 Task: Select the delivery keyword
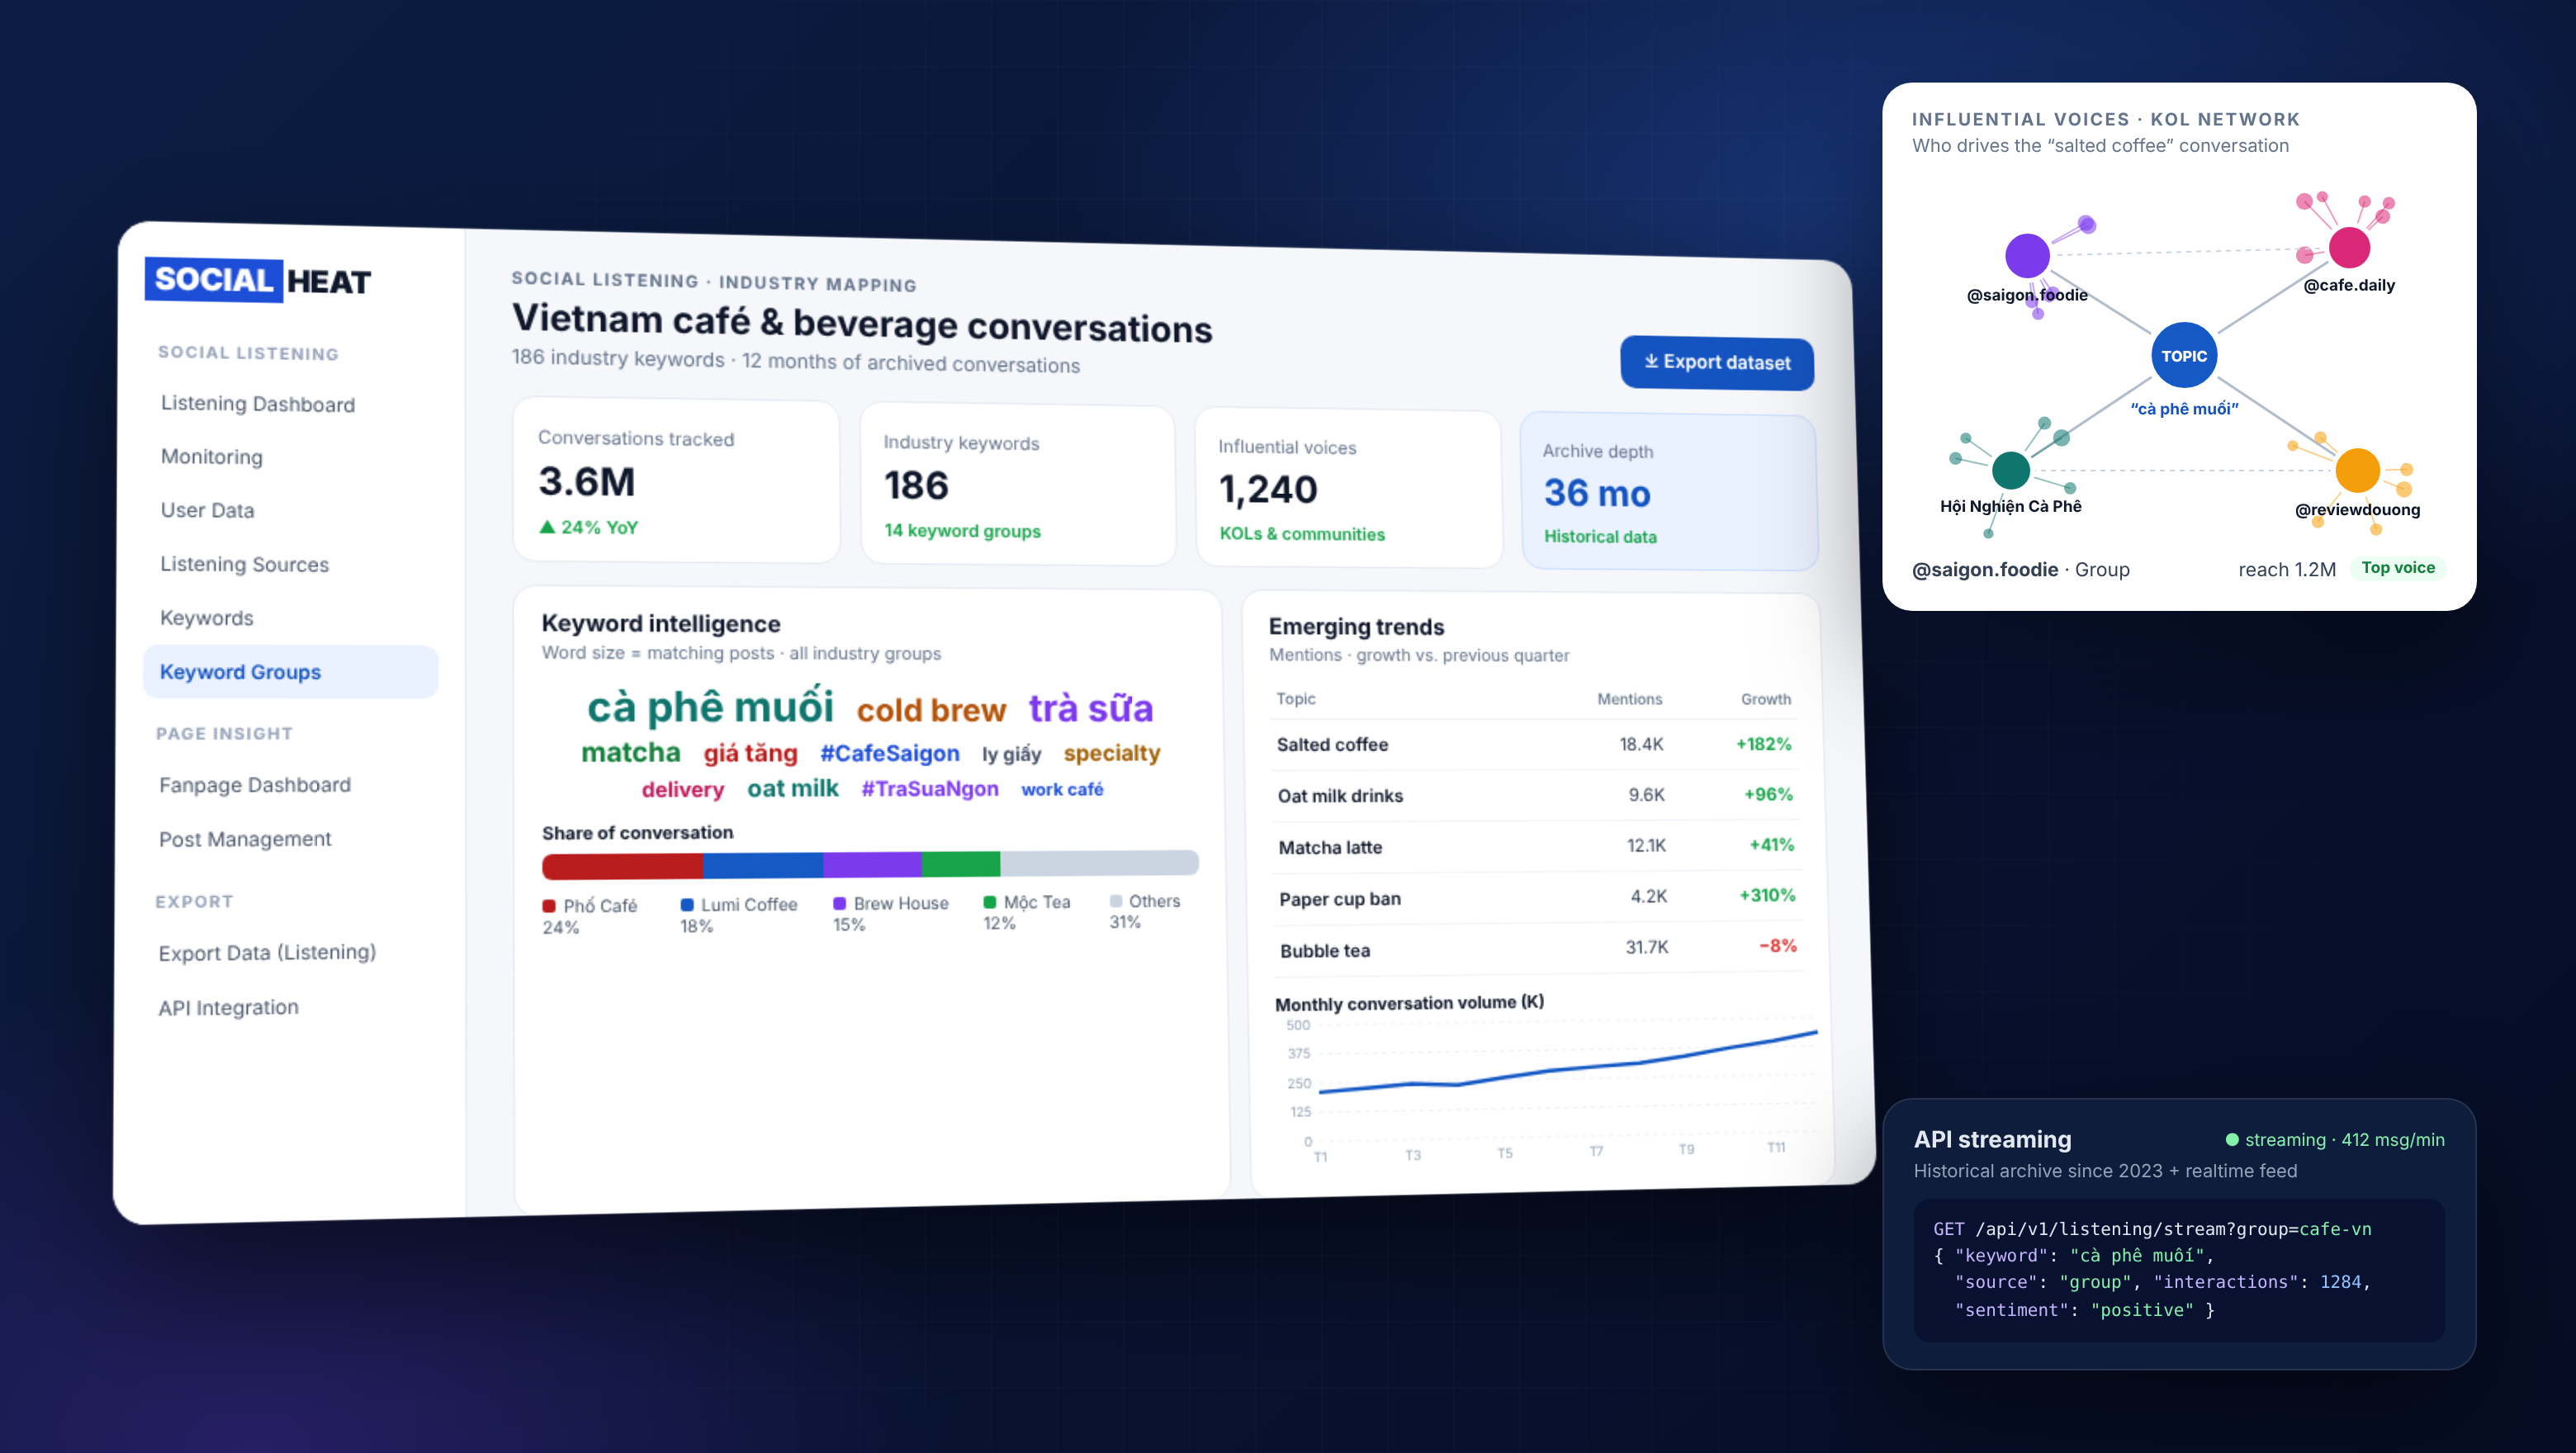[682, 790]
